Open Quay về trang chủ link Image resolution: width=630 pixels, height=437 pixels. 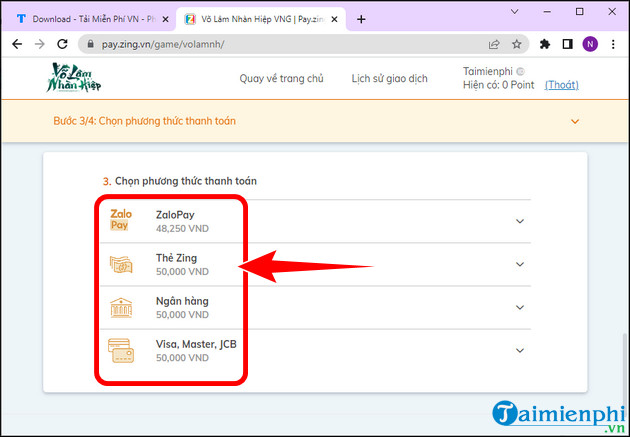tap(281, 78)
